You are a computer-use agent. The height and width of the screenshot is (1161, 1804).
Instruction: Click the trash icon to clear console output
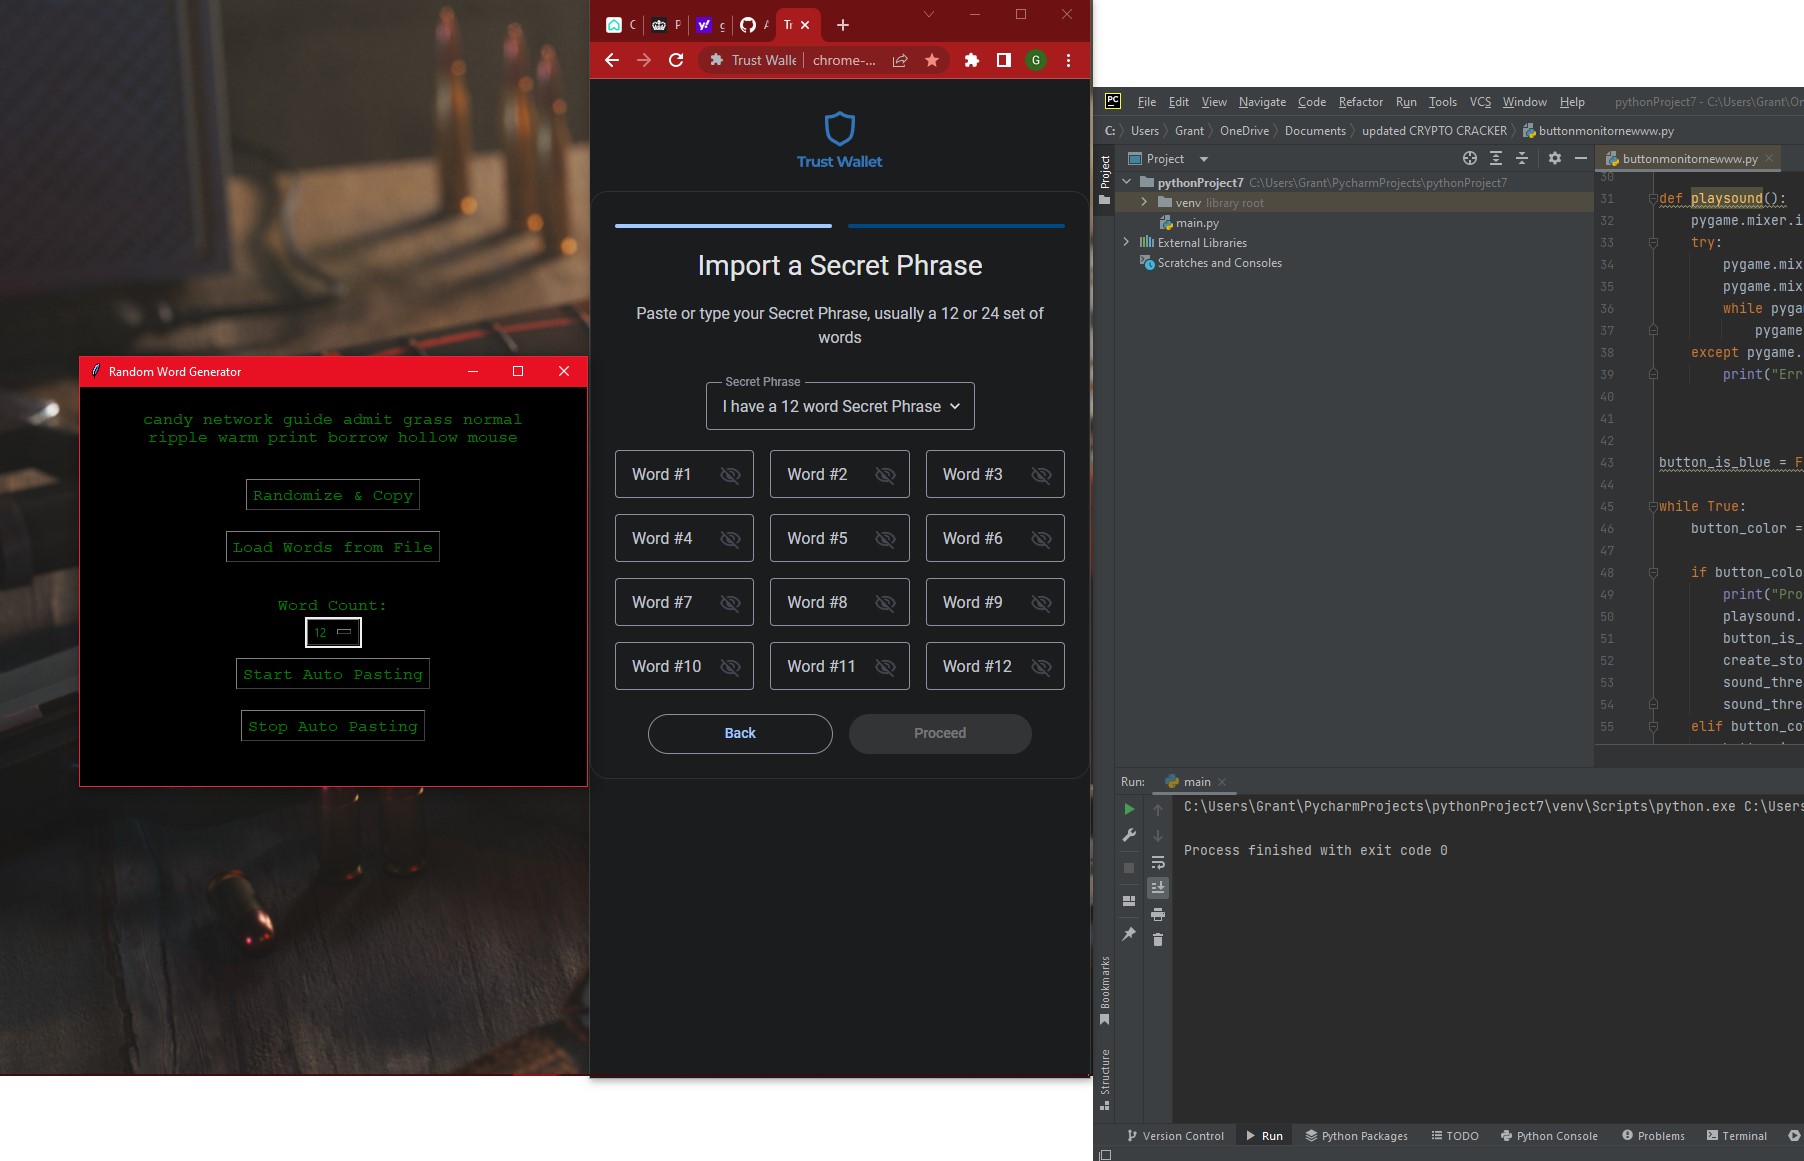(x=1158, y=940)
